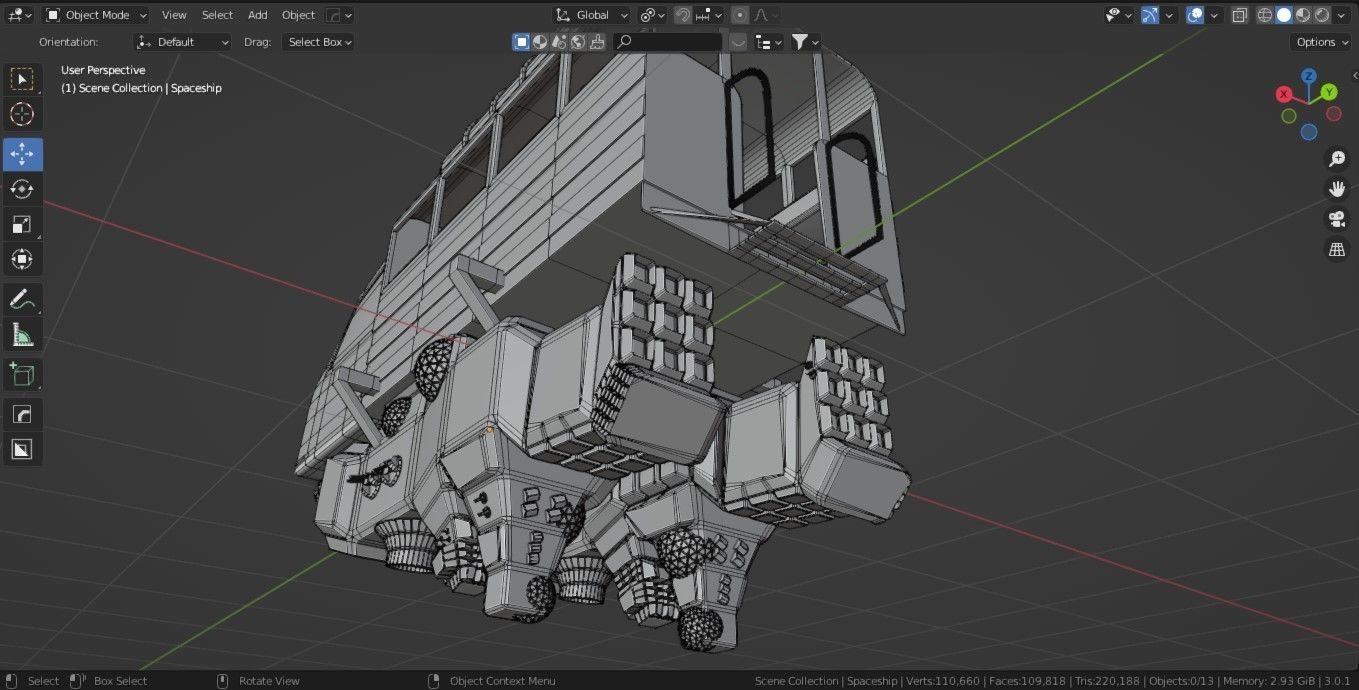Toggle viewport gizmos display
The height and width of the screenshot is (690, 1359).
click(1150, 15)
